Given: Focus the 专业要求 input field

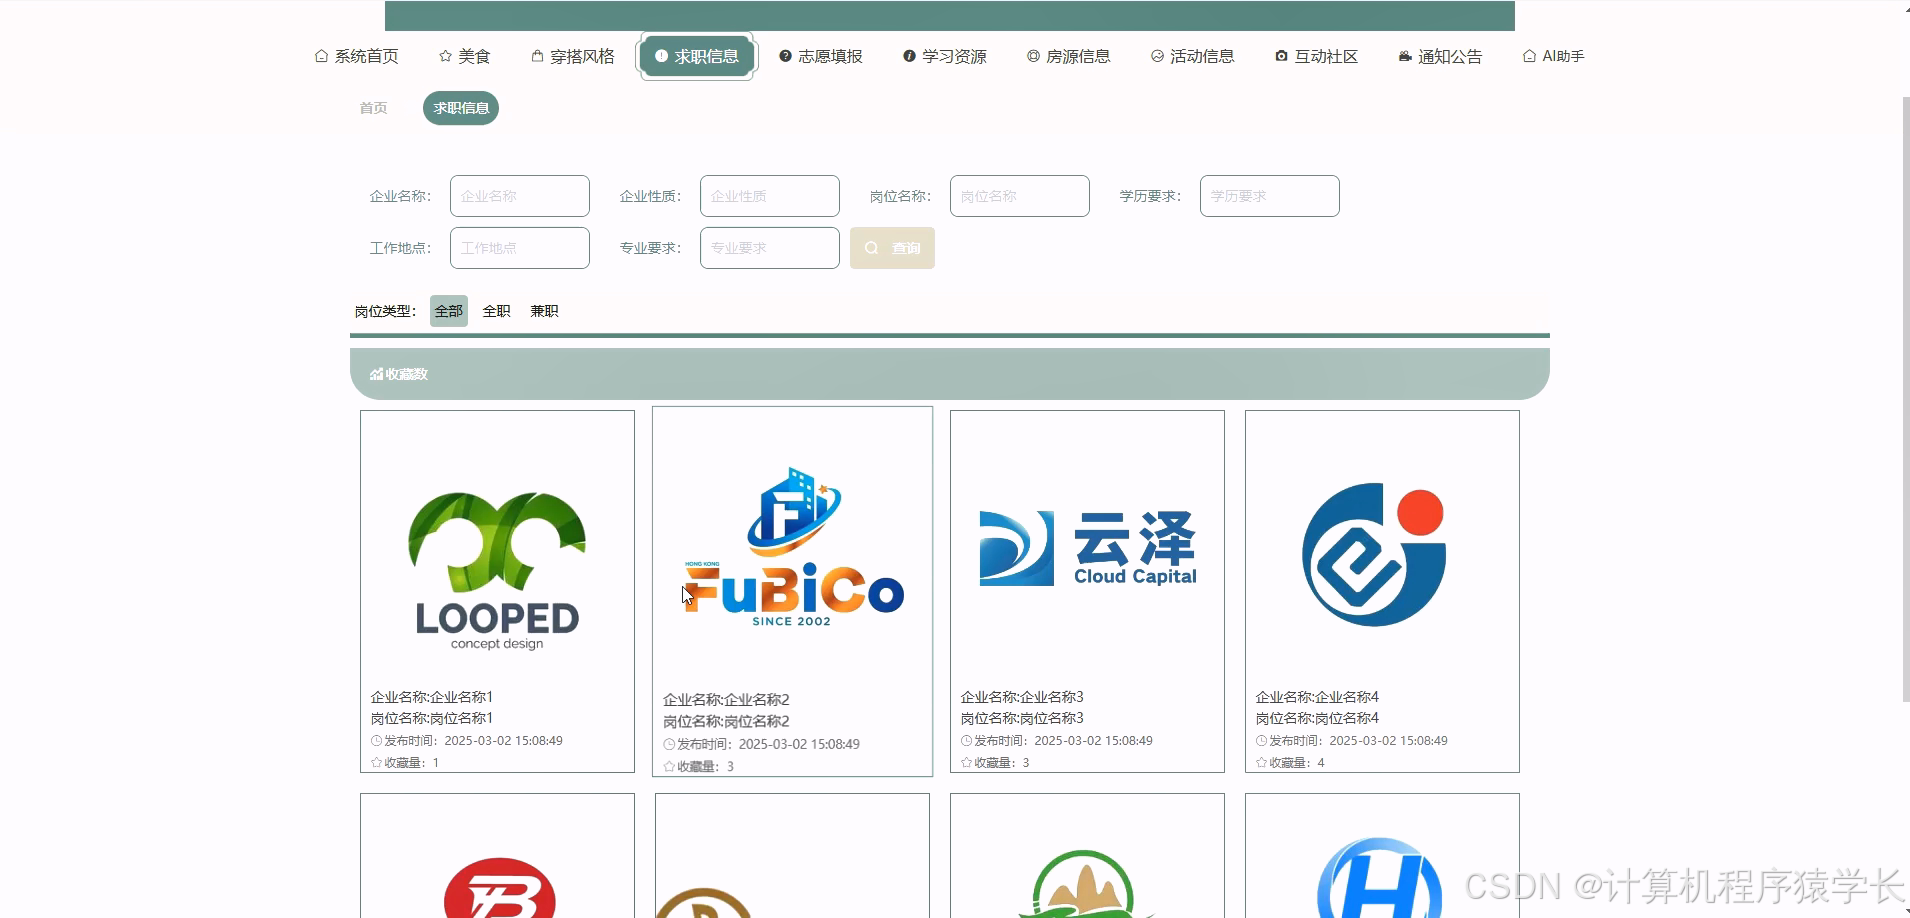Looking at the screenshot, I should click(770, 248).
